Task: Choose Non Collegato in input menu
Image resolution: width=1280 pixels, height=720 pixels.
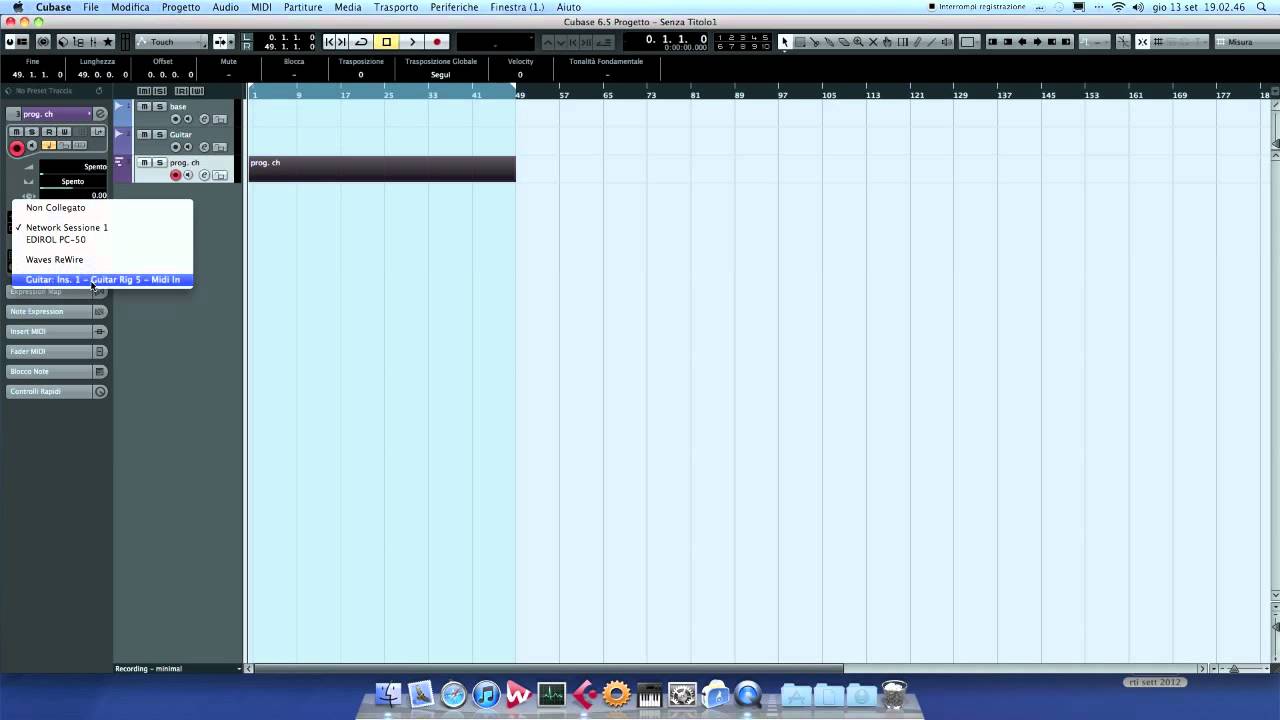Action: click(102, 208)
